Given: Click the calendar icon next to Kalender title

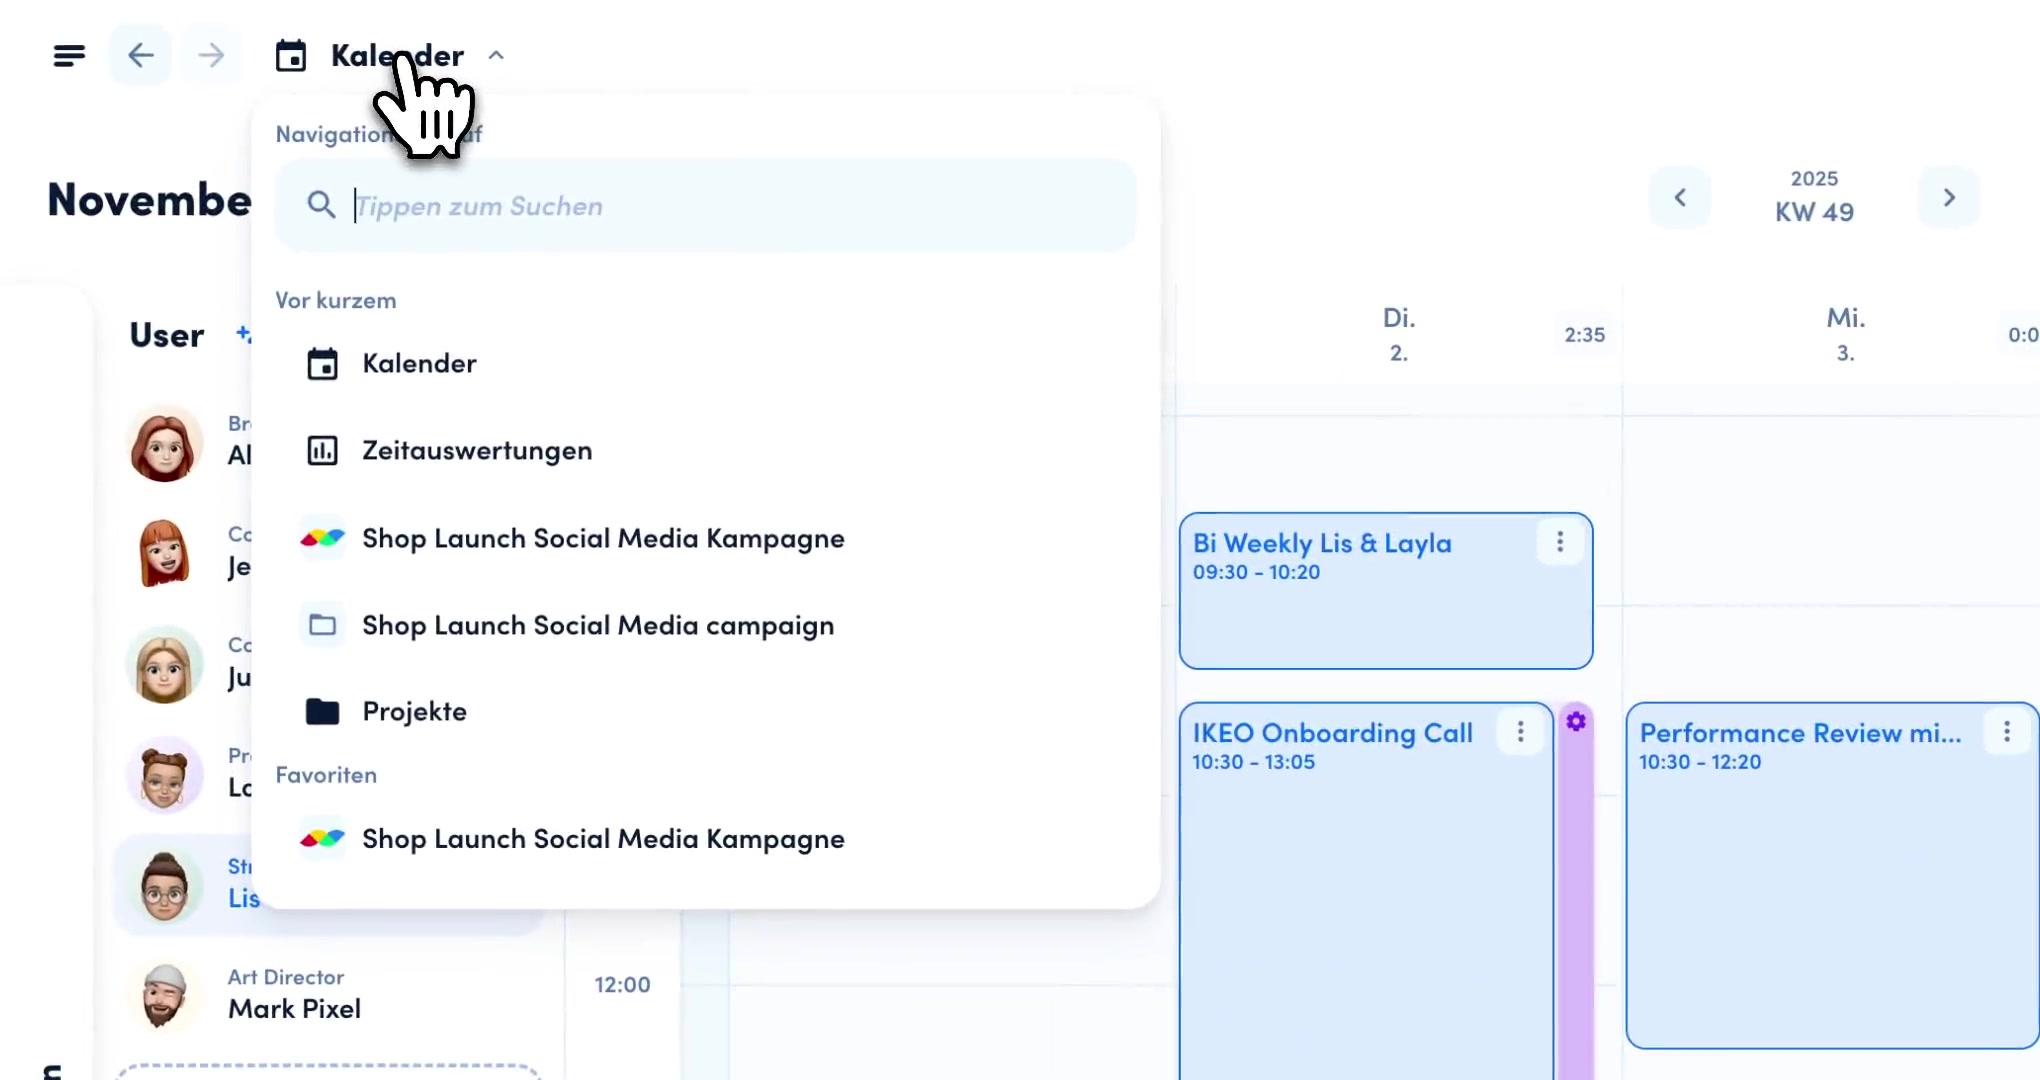Looking at the screenshot, I should pos(291,56).
